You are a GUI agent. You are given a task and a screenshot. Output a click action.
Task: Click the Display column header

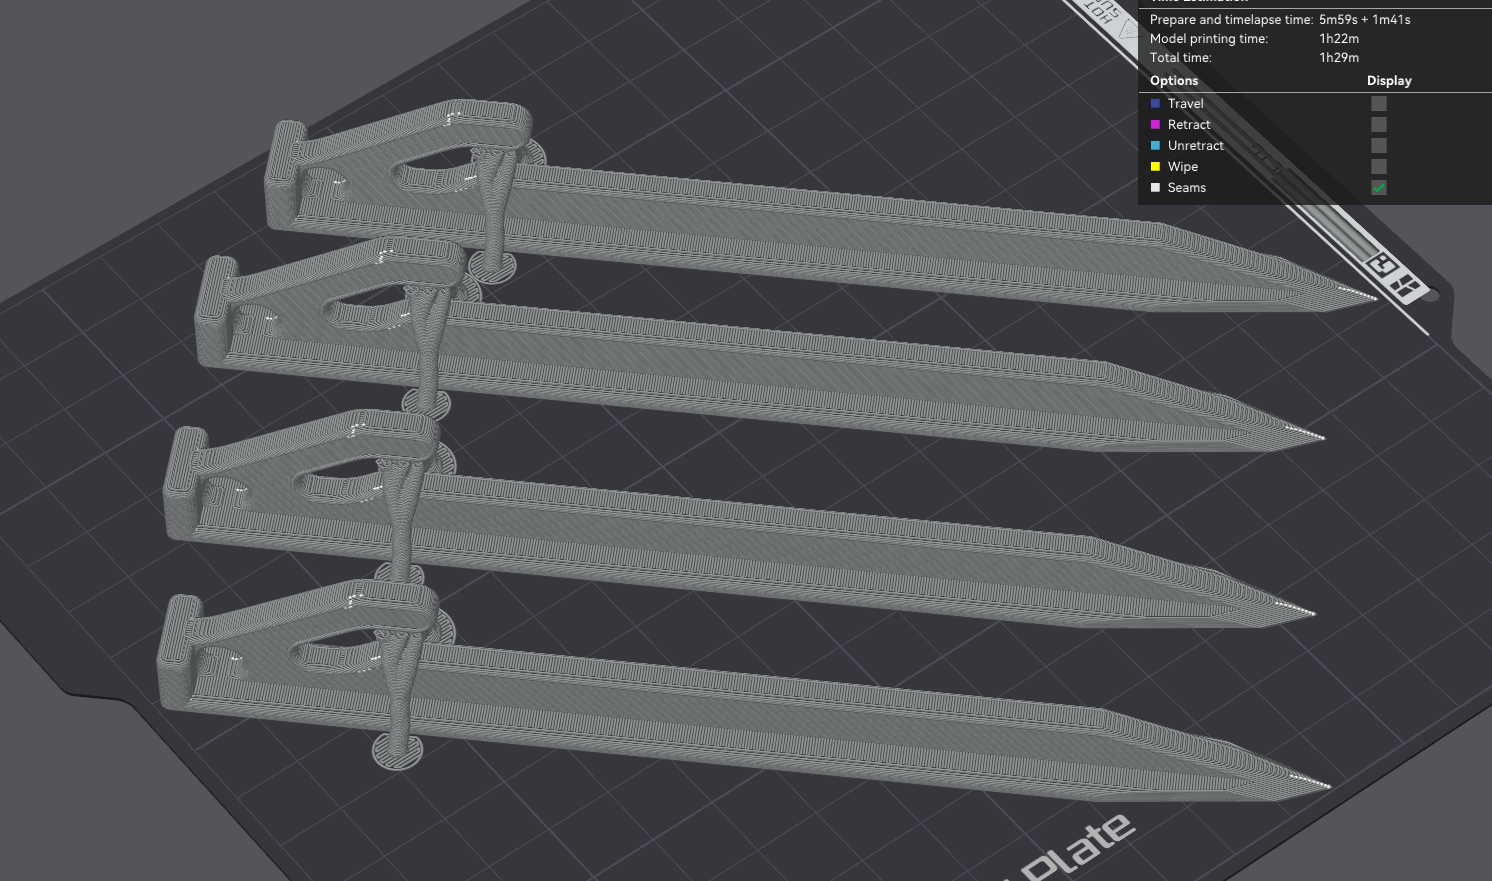(1389, 80)
